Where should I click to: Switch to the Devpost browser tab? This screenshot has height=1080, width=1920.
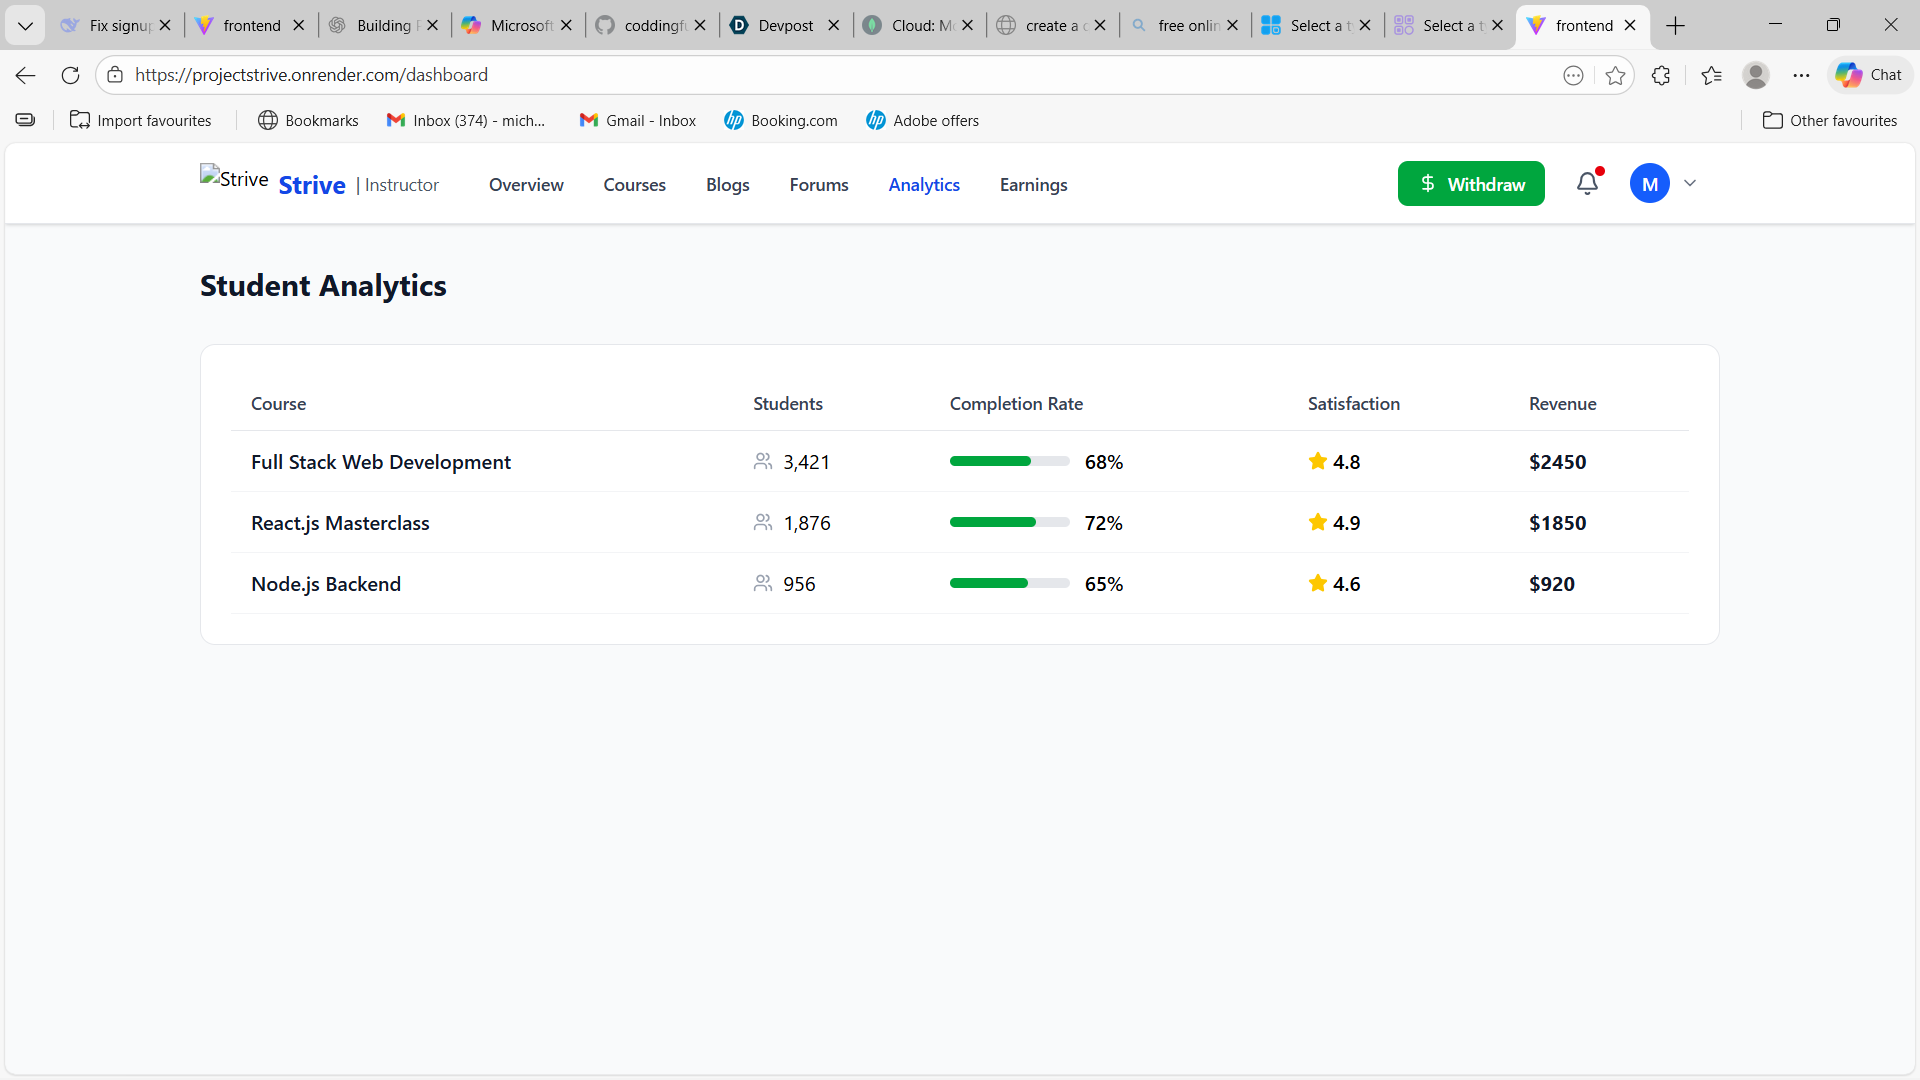(x=785, y=26)
